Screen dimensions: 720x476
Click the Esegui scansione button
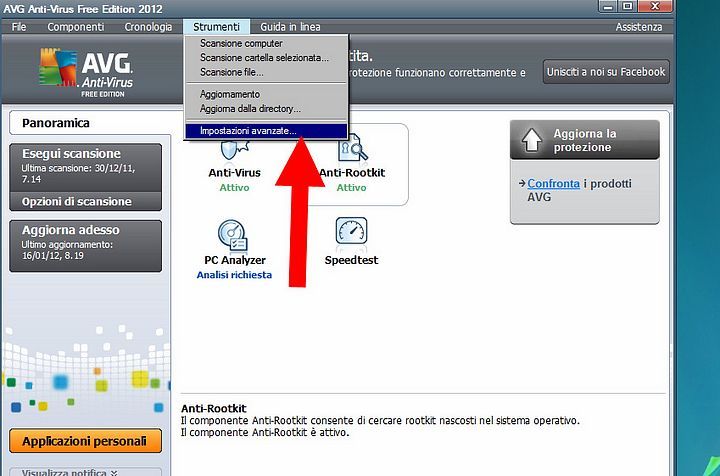[x=85, y=167]
